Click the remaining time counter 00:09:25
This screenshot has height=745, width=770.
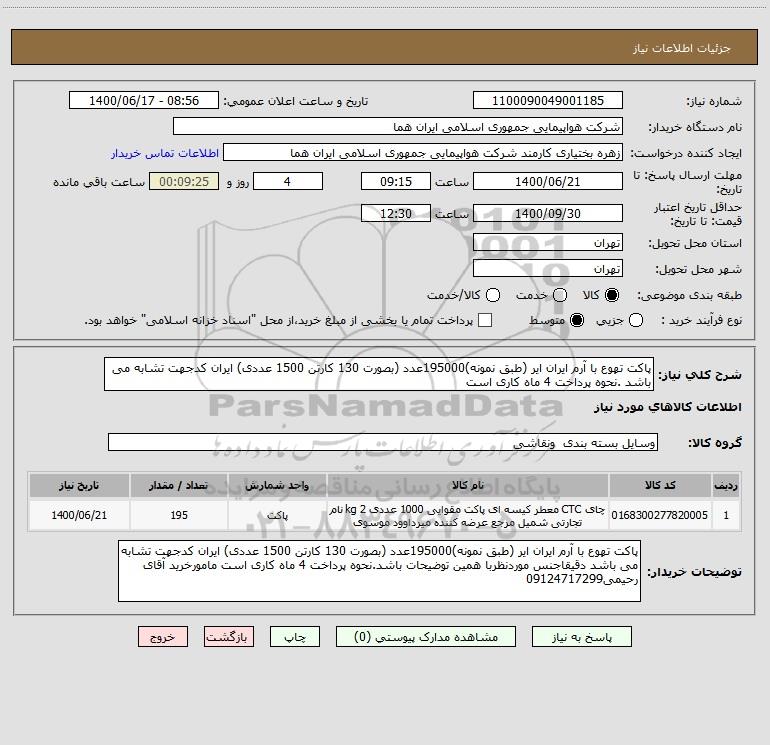pos(184,181)
